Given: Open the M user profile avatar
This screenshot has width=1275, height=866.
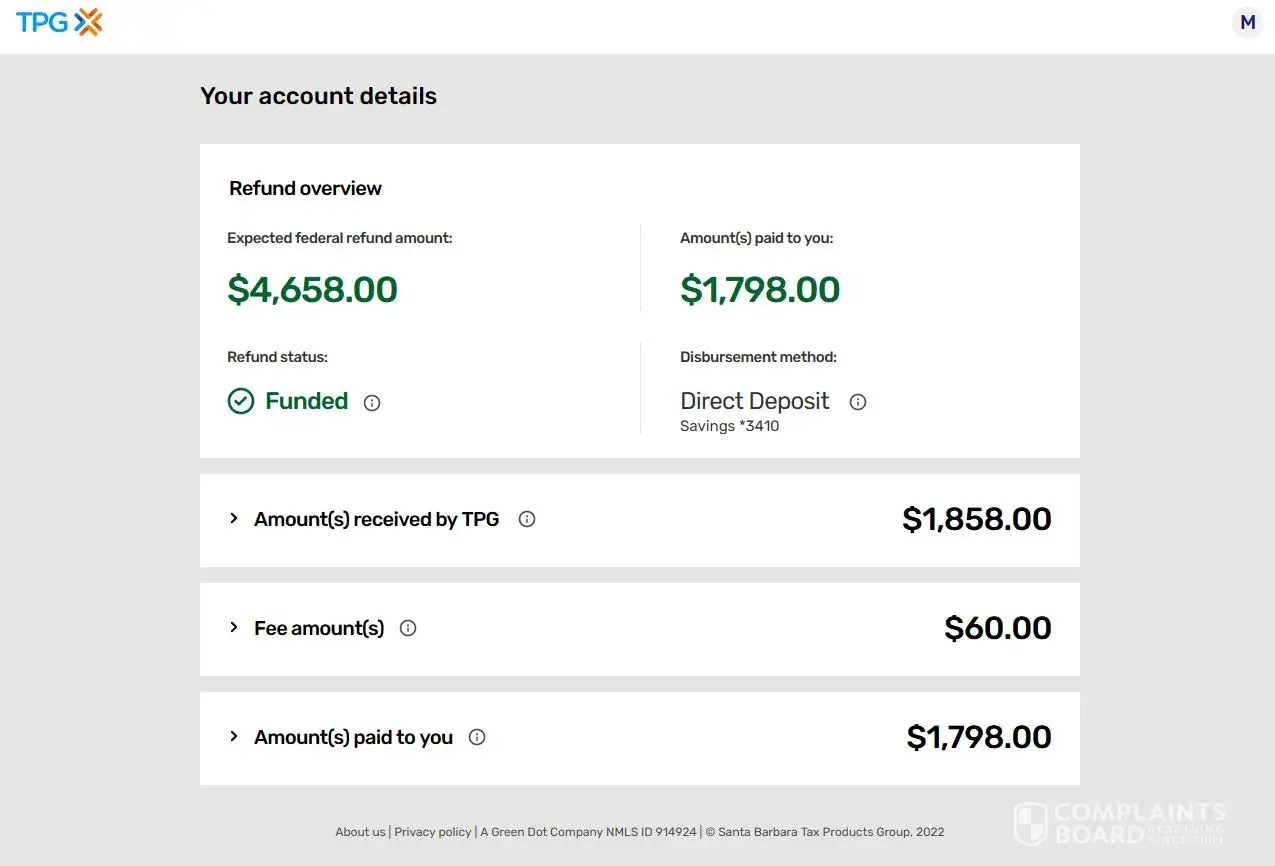Looking at the screenshot, I should tap(1247, 22).
